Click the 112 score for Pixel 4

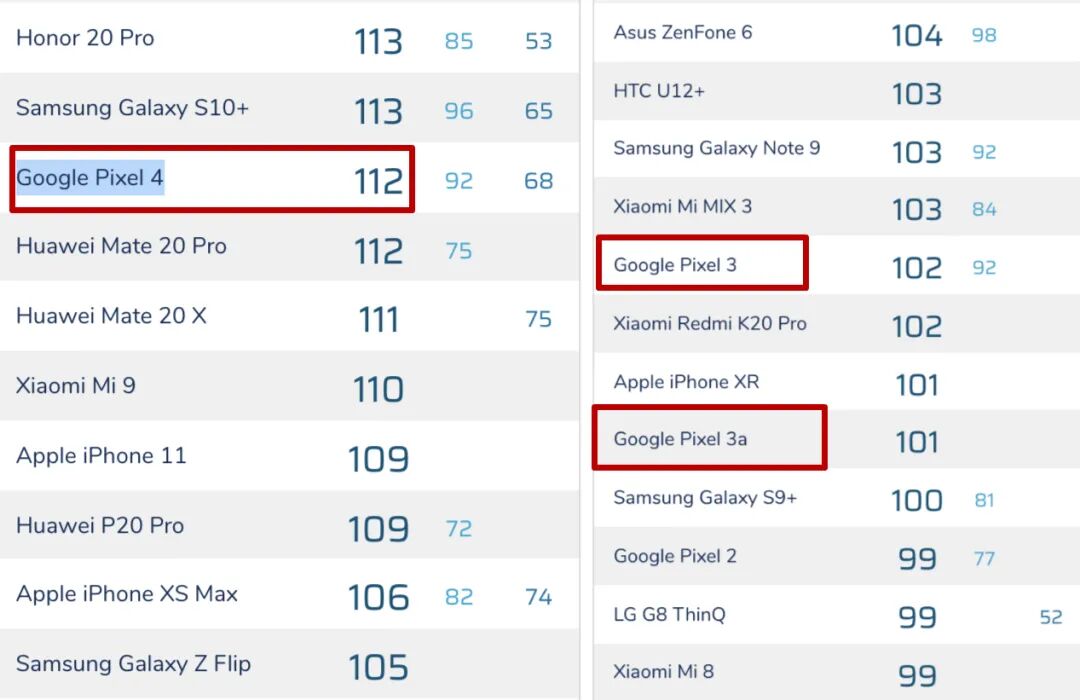click(378, 181)
